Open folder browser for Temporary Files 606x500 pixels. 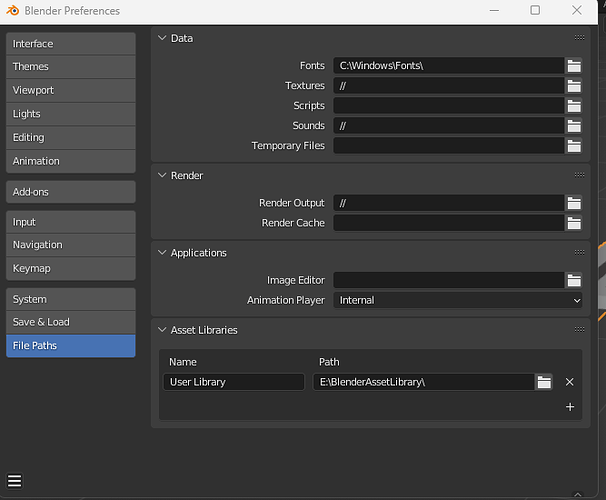tap(574, 146)
